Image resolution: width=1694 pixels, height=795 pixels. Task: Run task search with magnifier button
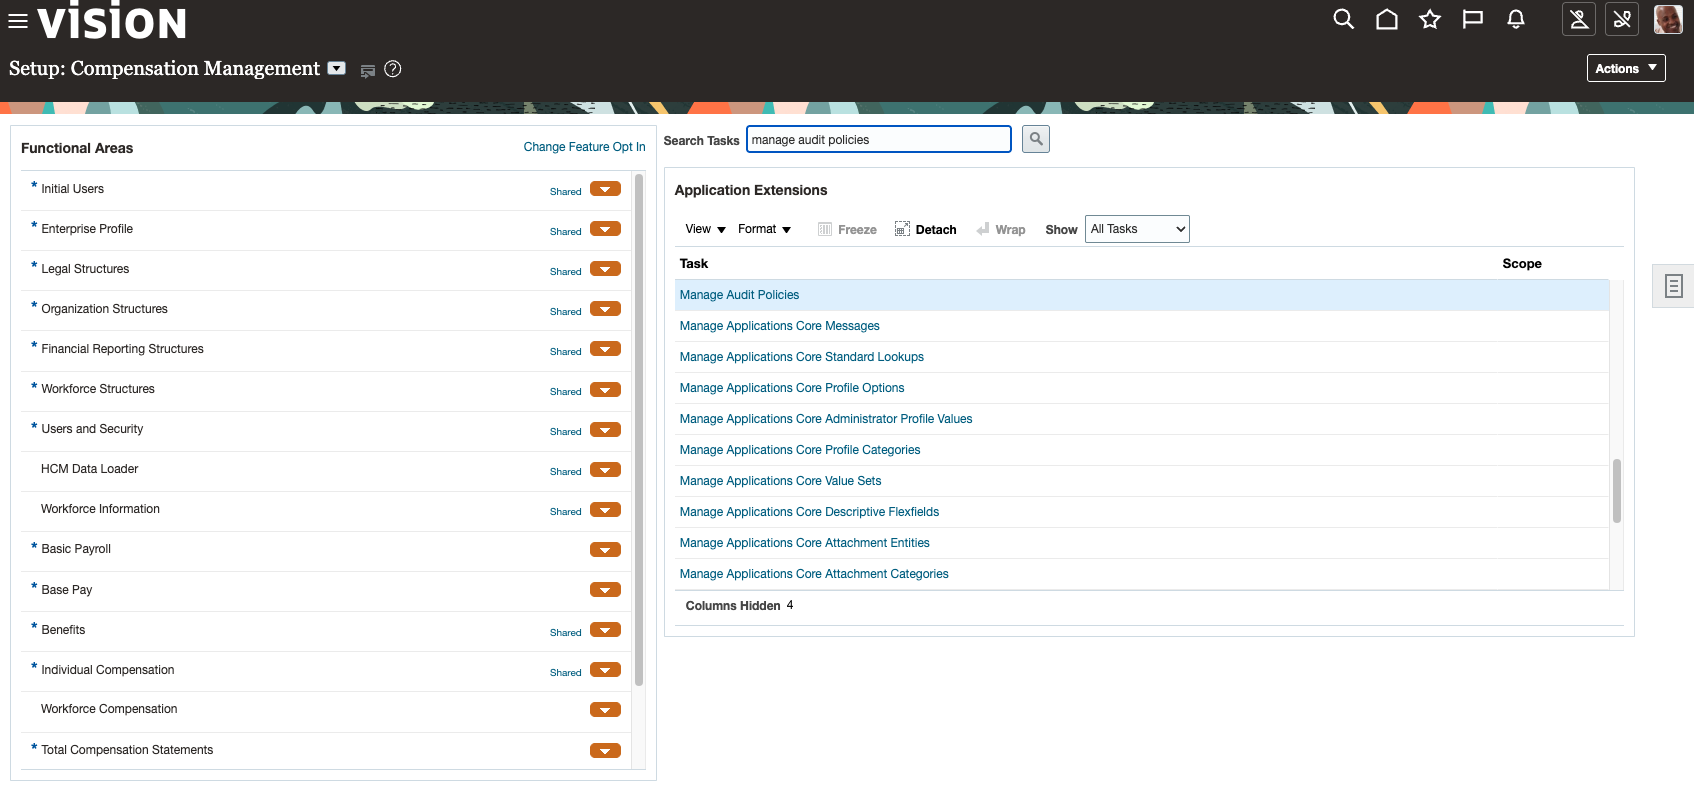[1036, 139]
